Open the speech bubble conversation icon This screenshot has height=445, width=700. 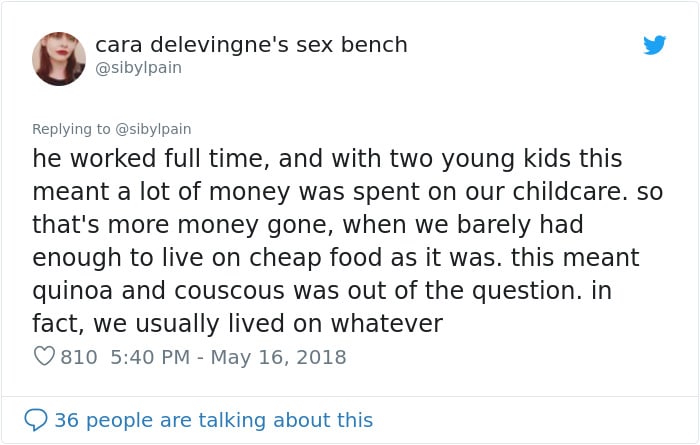click(36, 420)
